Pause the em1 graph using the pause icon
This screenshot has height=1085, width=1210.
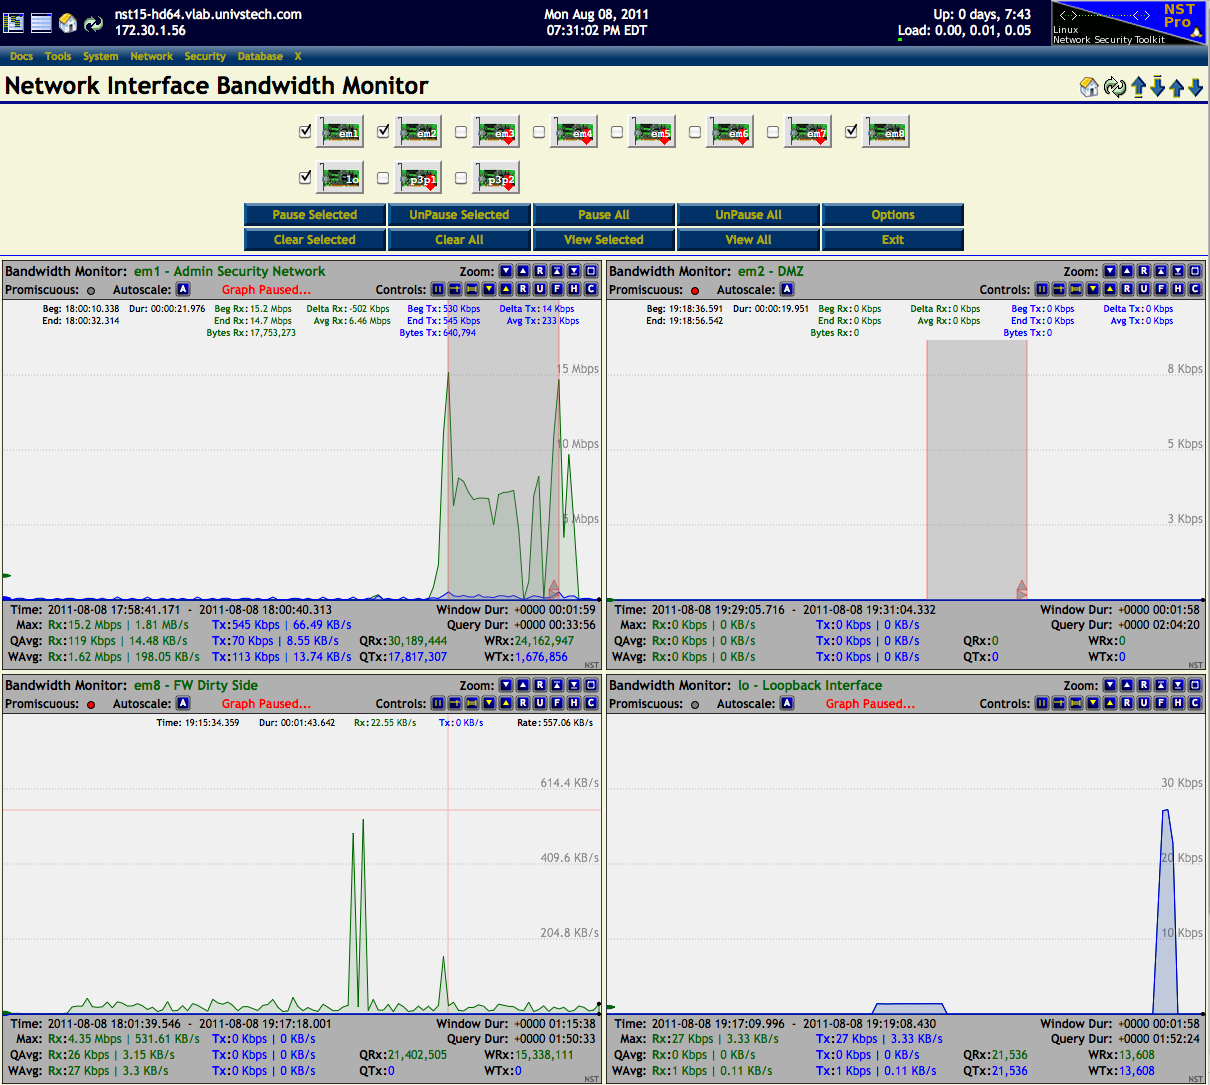coord(438,289)
